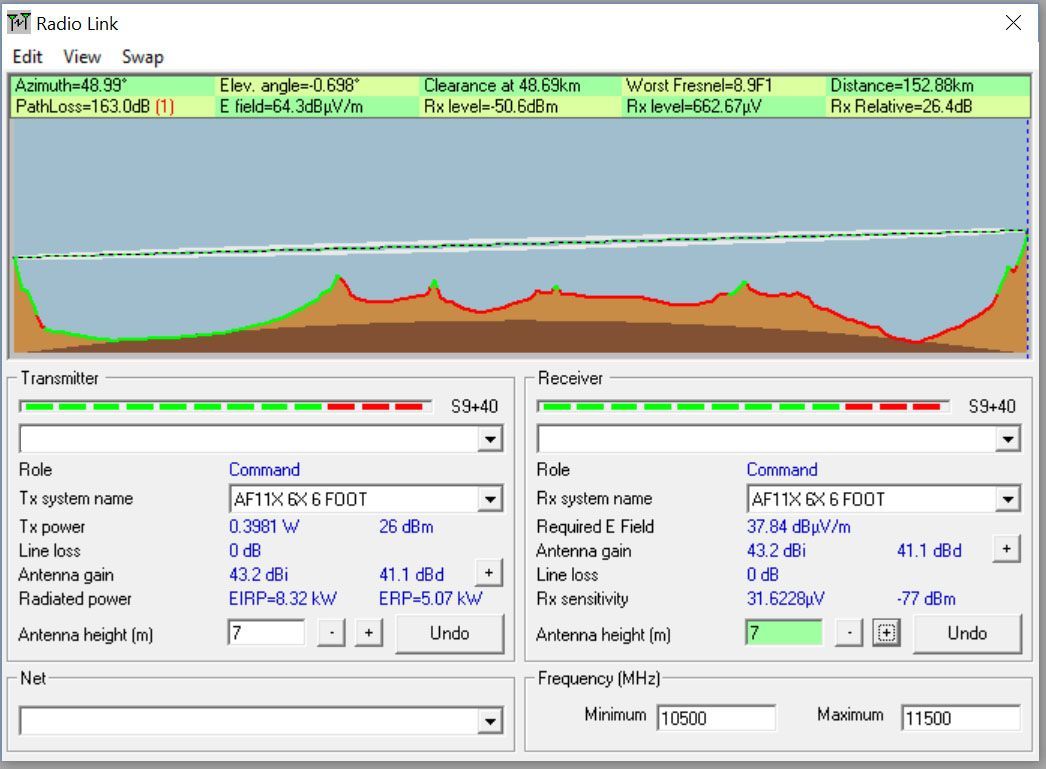The image size is (1046, 769).
Task: Expand the Net selection dropdown
Action: coord(490,721)
